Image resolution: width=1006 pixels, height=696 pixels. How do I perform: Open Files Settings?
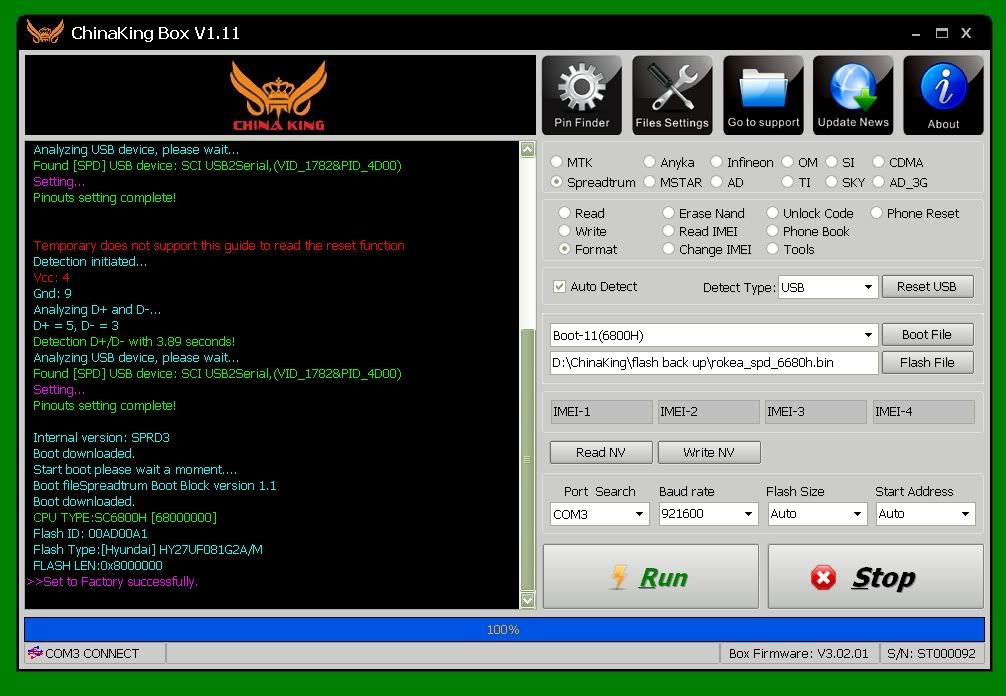(672, 95)
